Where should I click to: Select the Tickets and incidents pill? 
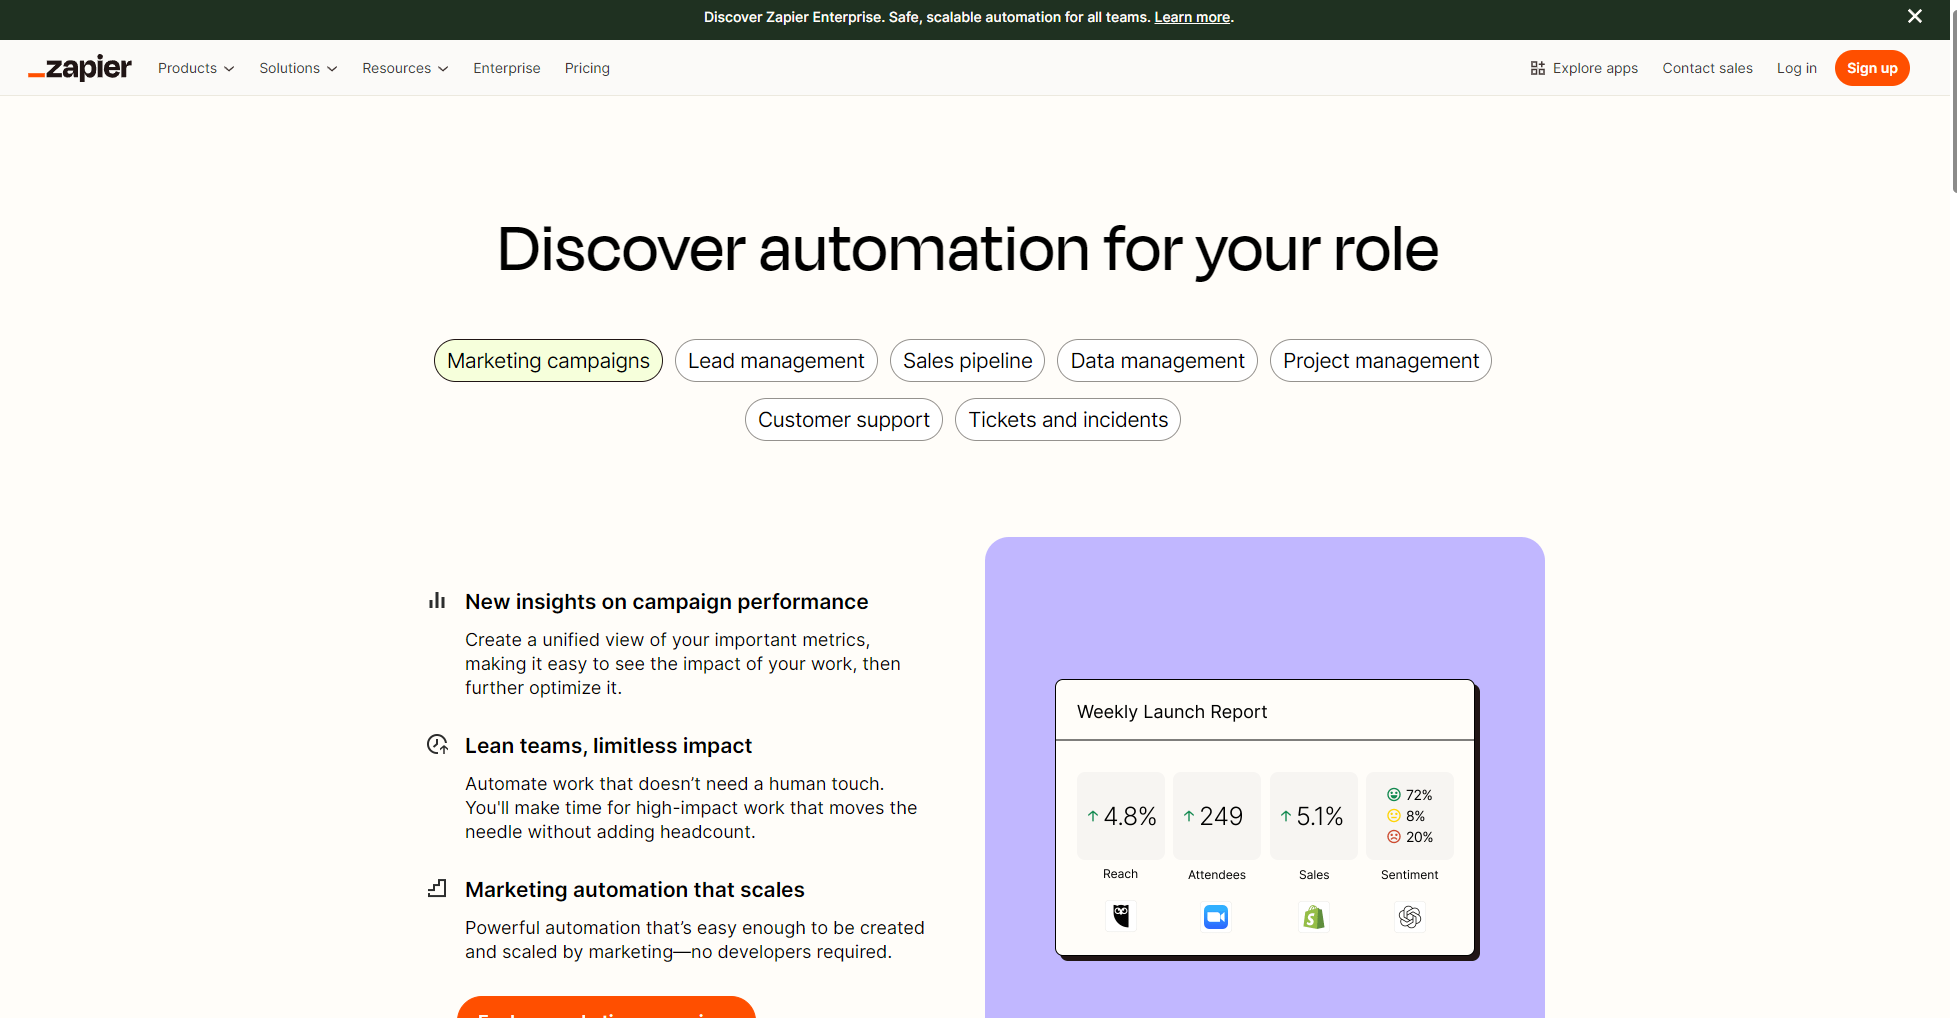pos(1067,420)
